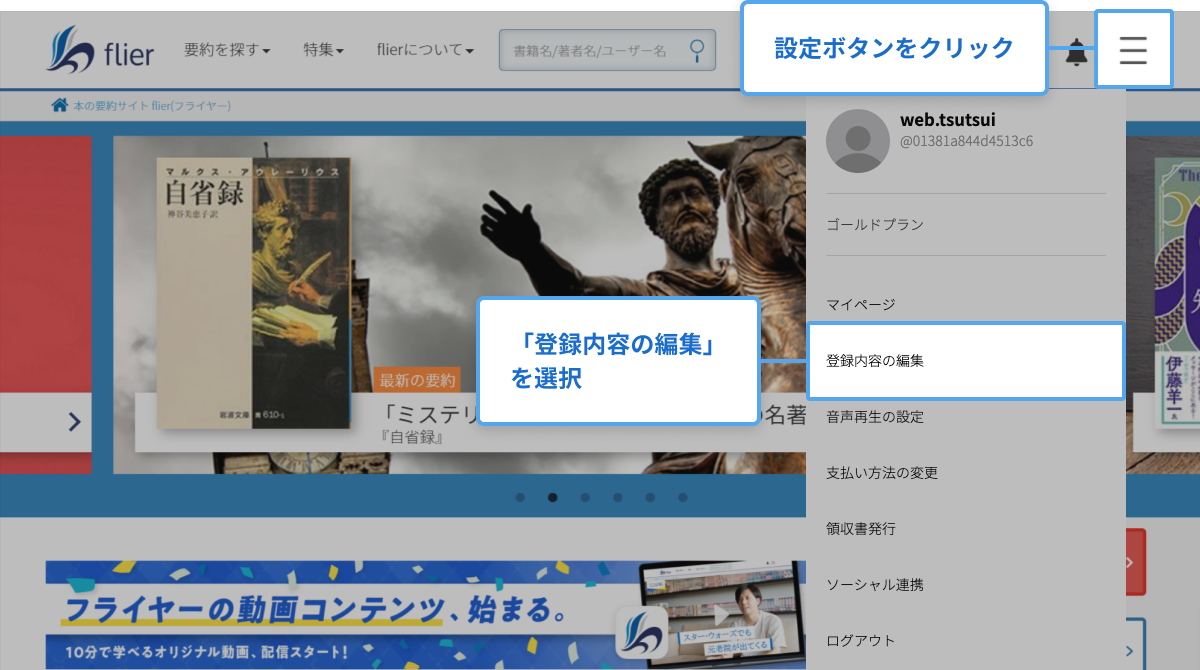This screenshot has width=1200, height=670.
Task: Click the 『自省録』 caption title
Action: click(x=412, y=438)
